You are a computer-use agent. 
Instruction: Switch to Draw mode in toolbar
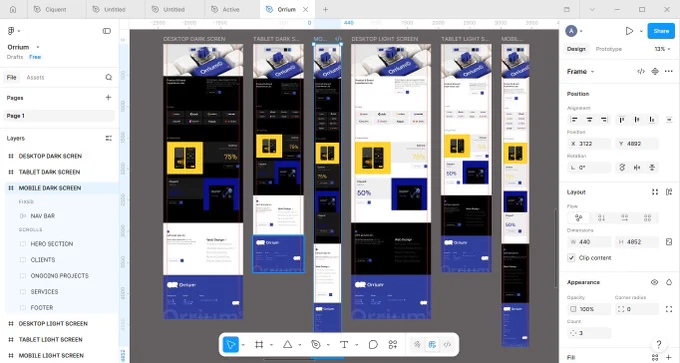pyautogui.click(x=417, y=345)
